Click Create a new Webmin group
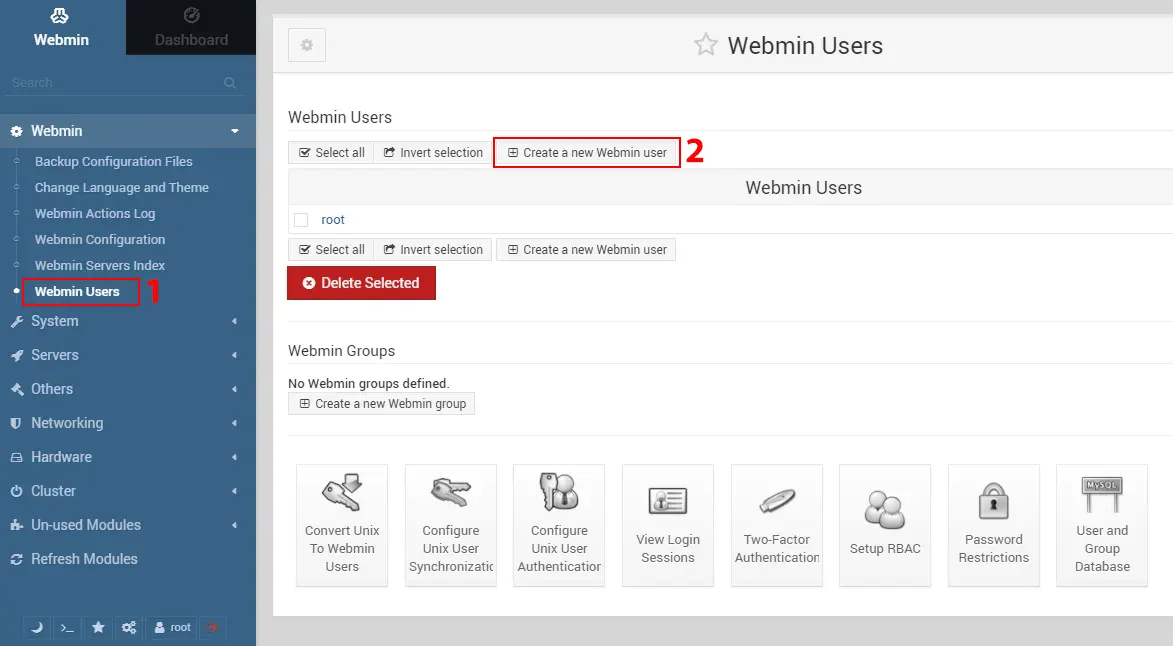This screenshot has width=1173, height=646. tap(382, 404)
